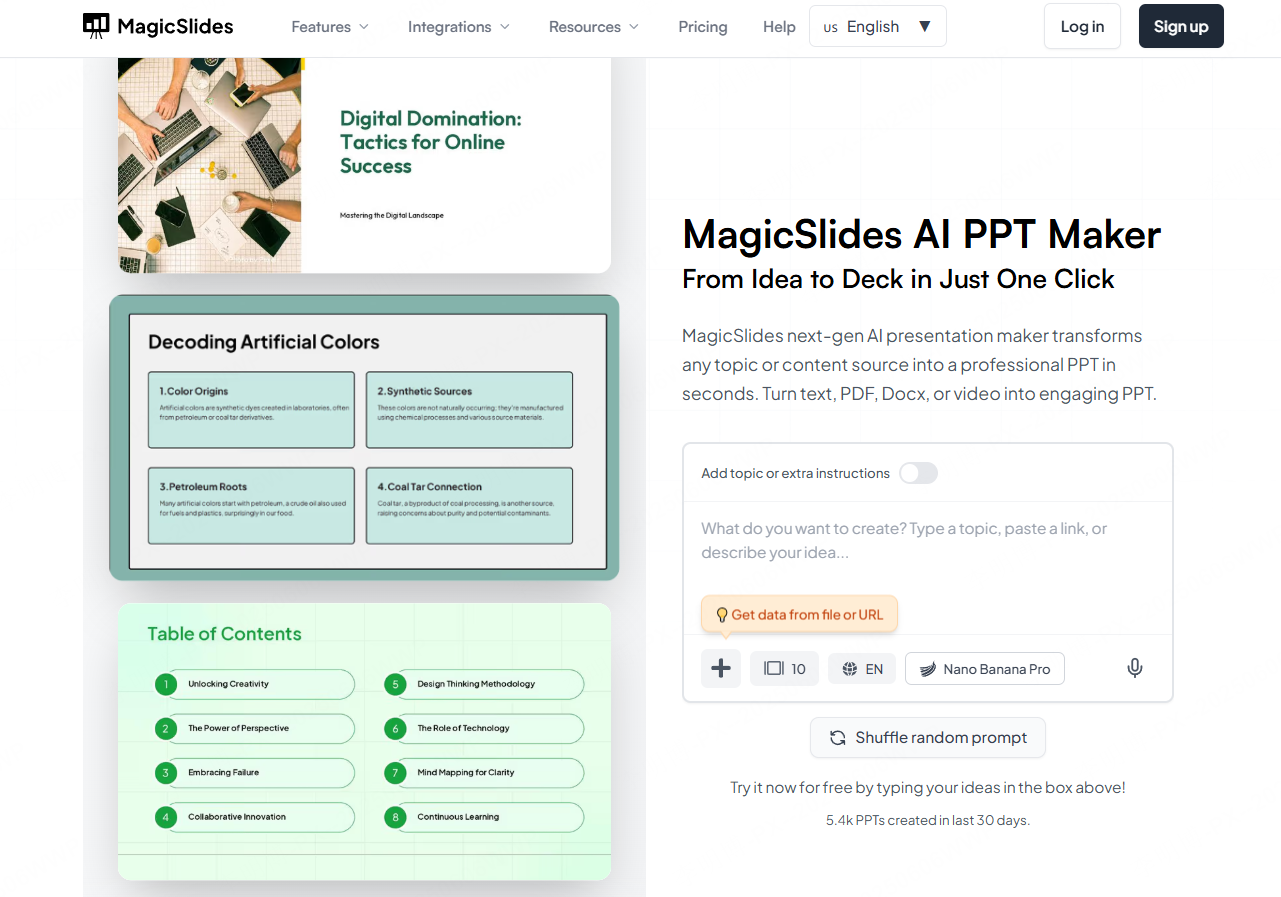Click the Log in button
This screenshot has height=897, width=1281.
(1082, 26)
